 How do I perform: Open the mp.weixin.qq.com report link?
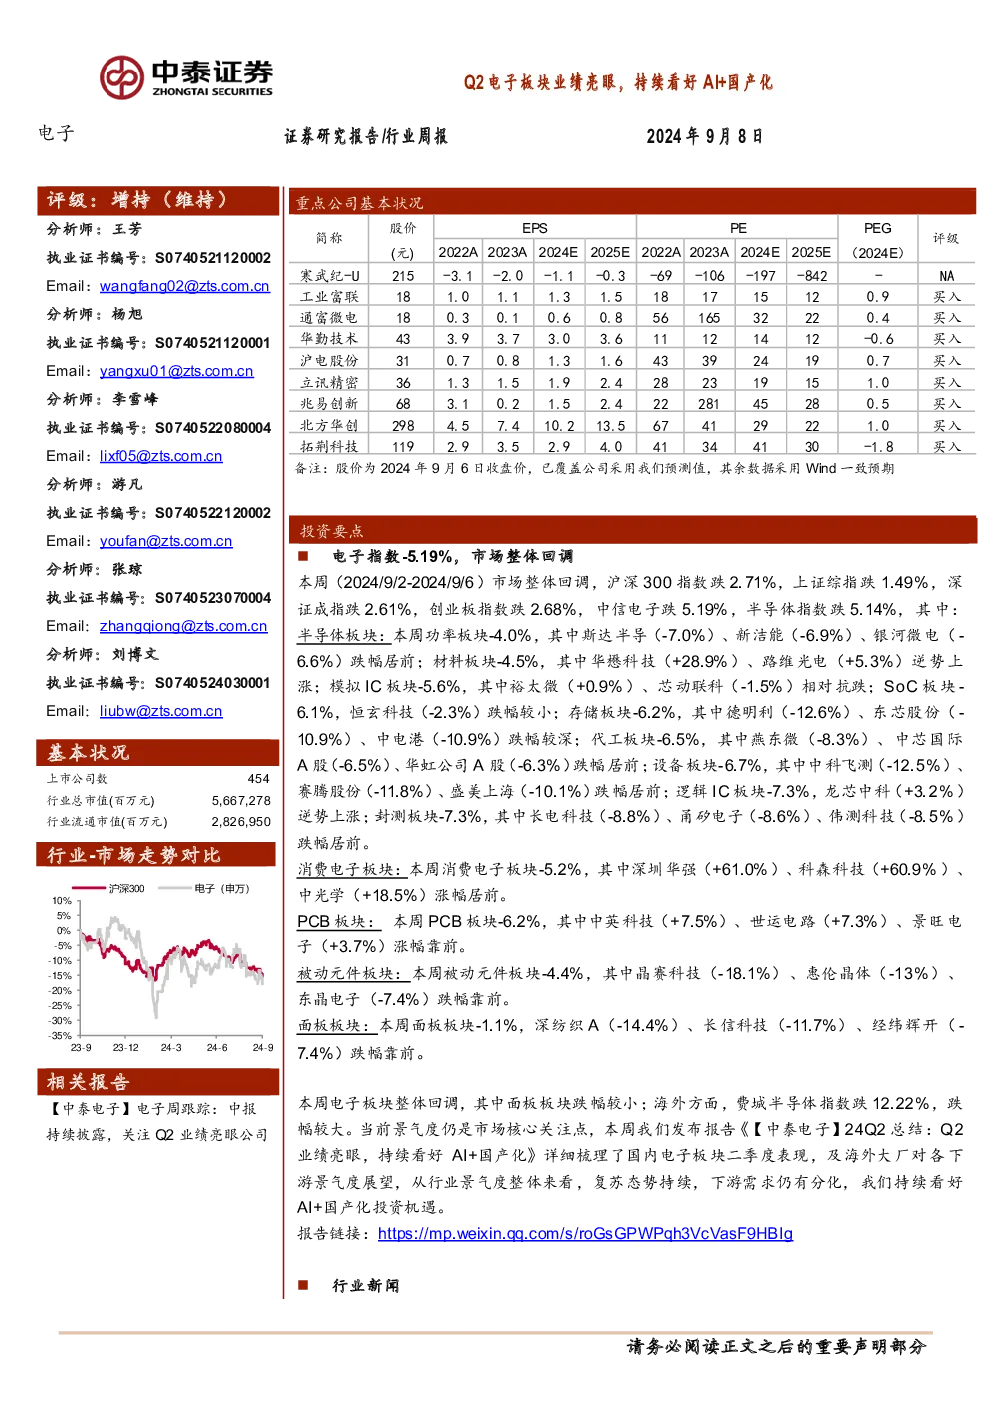click(x=585, y=1234)
